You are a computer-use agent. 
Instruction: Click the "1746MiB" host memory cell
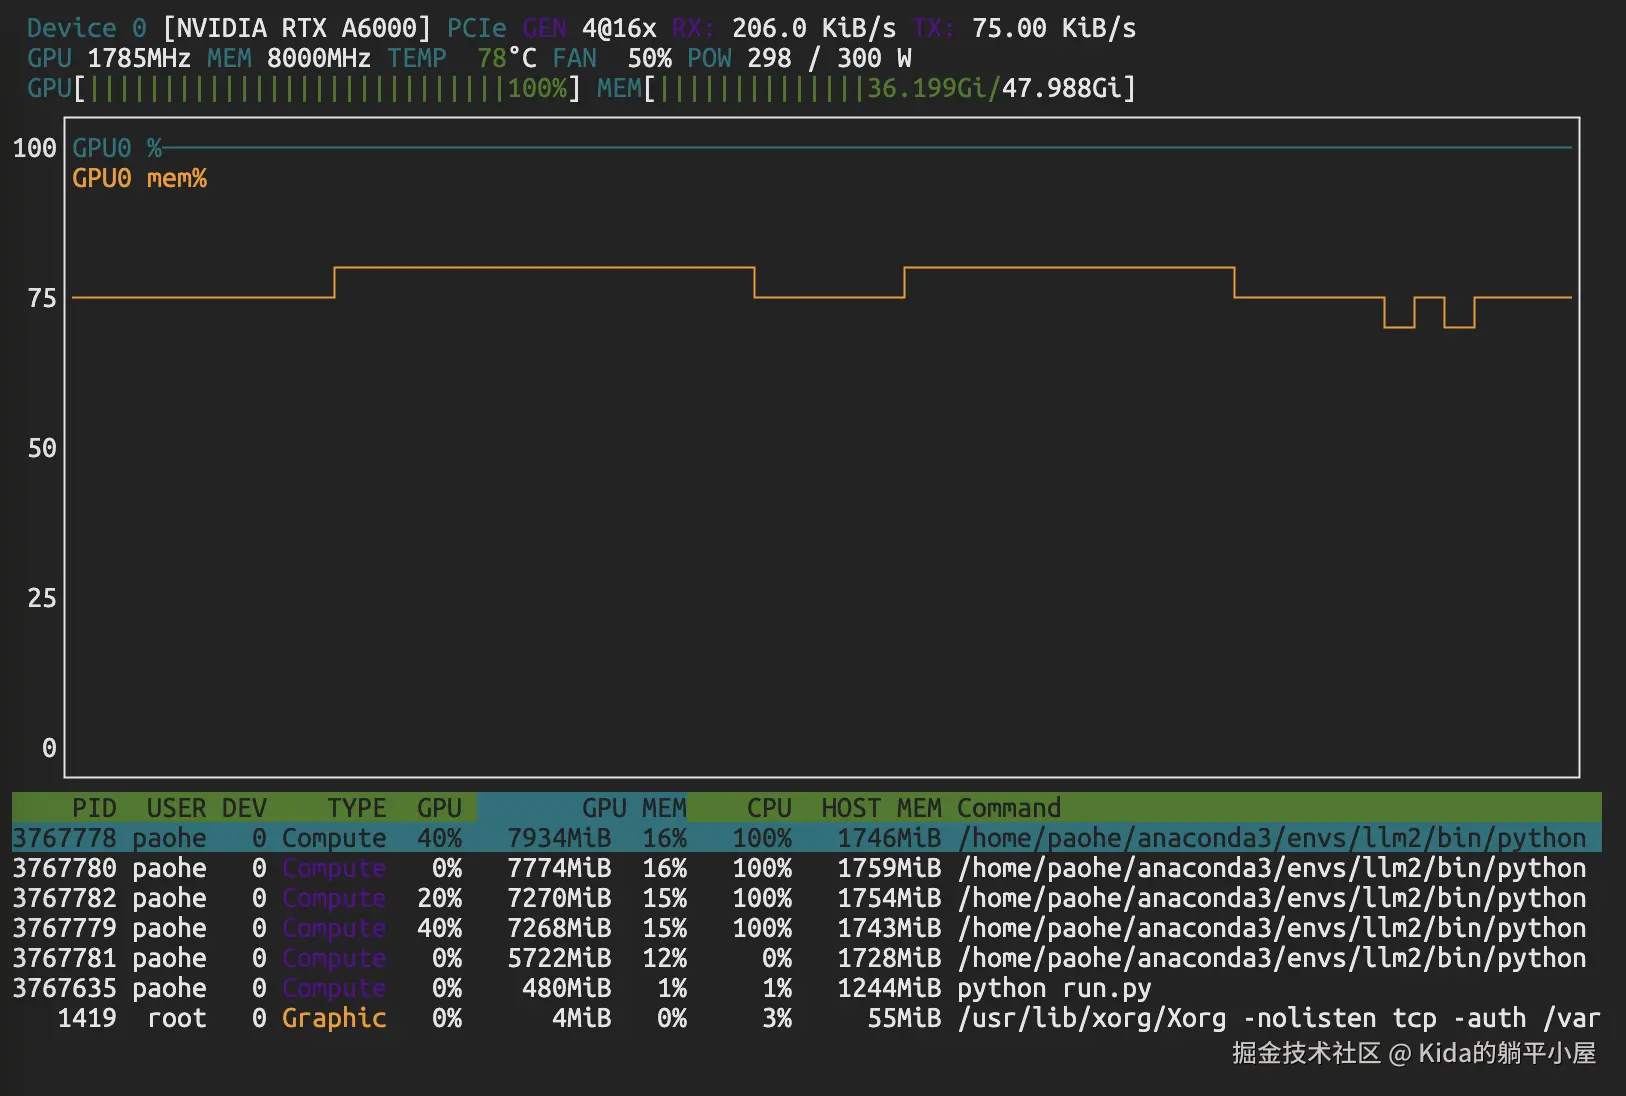point(889,838)
